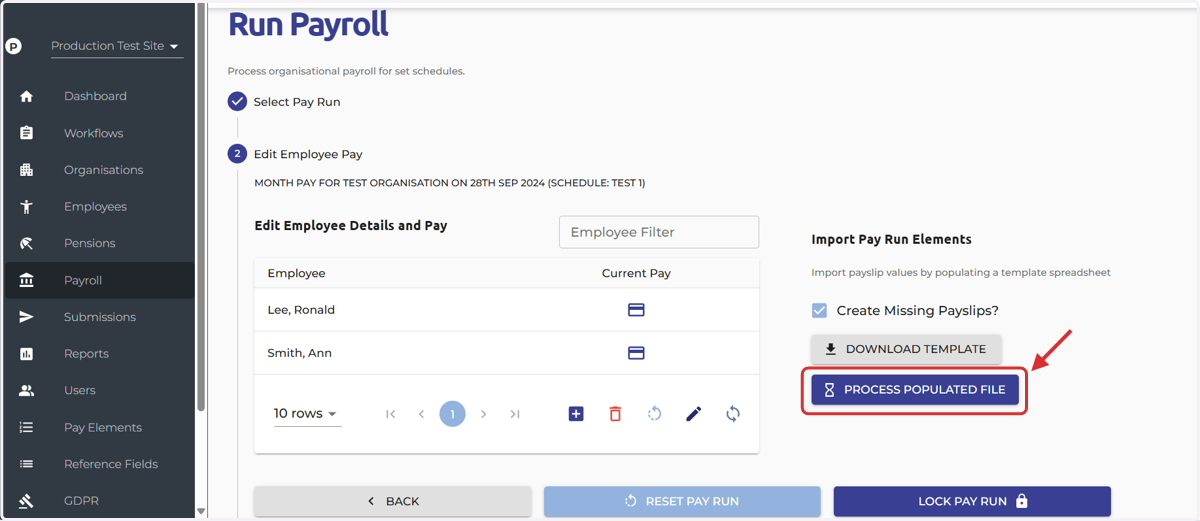
Task: Click the red delete trash icon
Action: point(615,414)
